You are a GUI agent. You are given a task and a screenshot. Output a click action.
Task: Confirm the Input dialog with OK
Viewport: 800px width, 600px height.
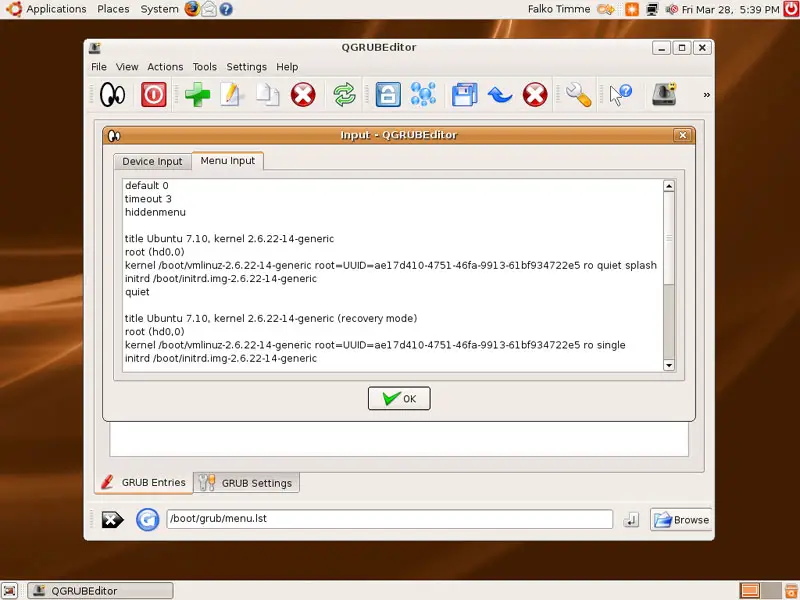[399, 398]
